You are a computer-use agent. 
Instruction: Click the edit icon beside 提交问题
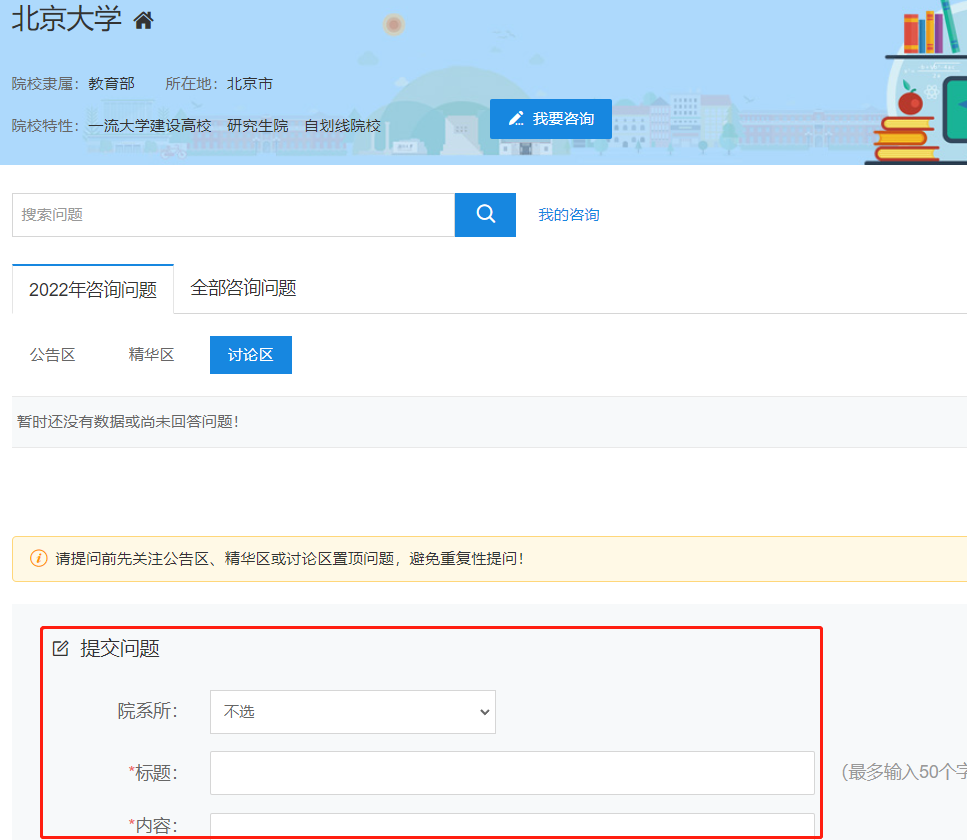tap(60, 648)
